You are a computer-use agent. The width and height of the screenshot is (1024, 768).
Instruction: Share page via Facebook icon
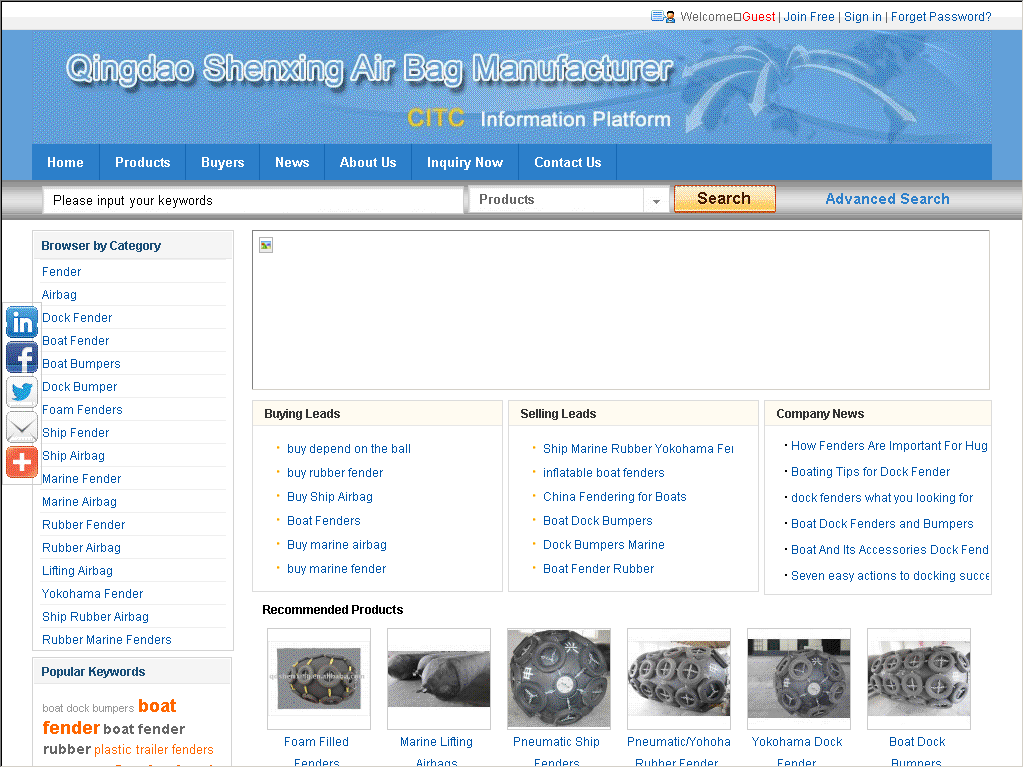(x=22, y=357)
